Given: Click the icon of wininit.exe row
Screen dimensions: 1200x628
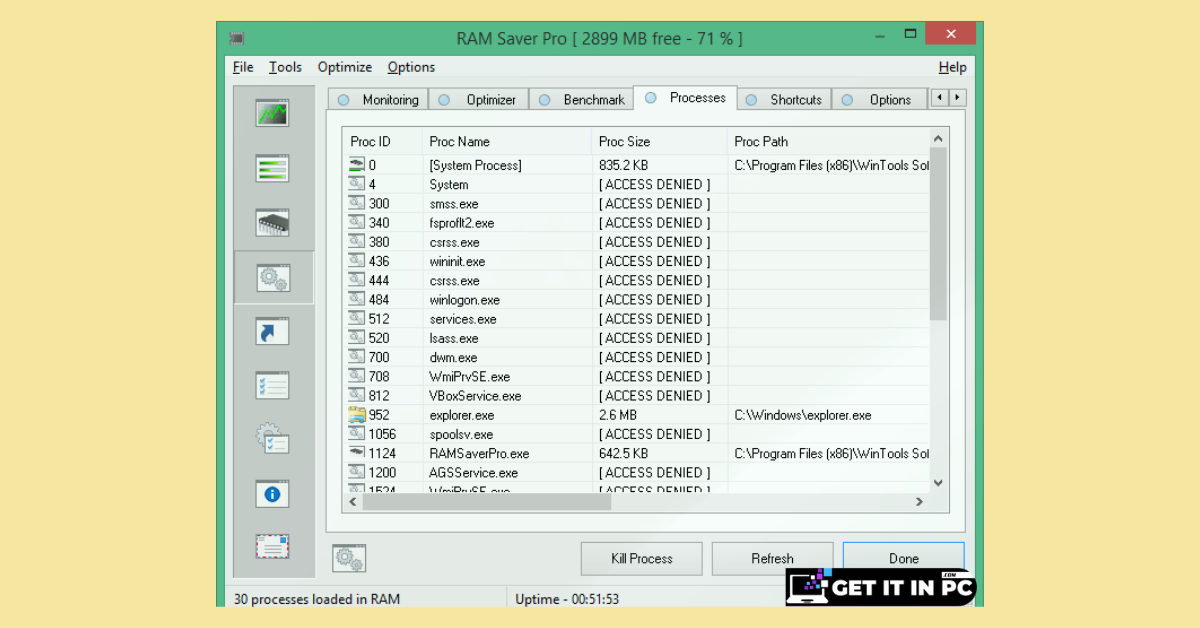Looking at the screenshot, I should coord(357,261).
